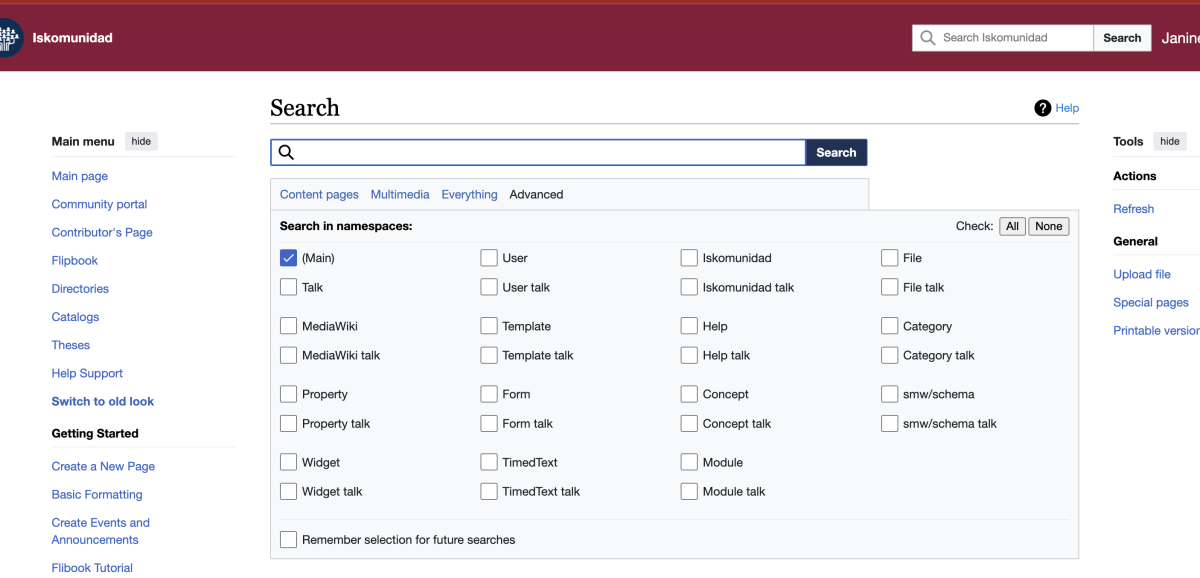Click the magnifier icon in header search
This screenshot has height=578, width=1200.
[x=927, y=38]
